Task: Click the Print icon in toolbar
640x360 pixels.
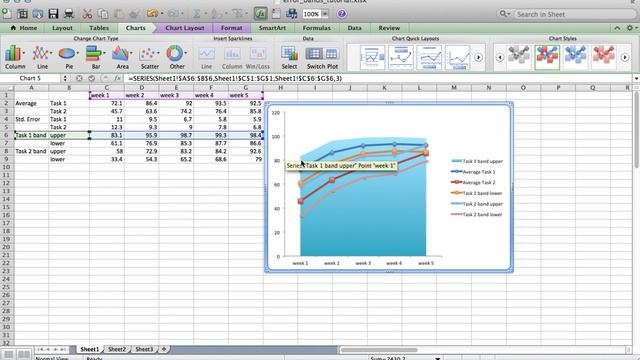Action: pos(69,14)
